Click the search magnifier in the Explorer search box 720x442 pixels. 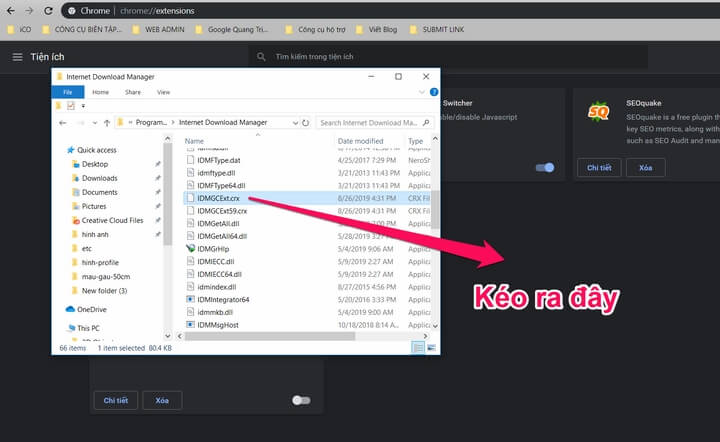click(426, 123)
